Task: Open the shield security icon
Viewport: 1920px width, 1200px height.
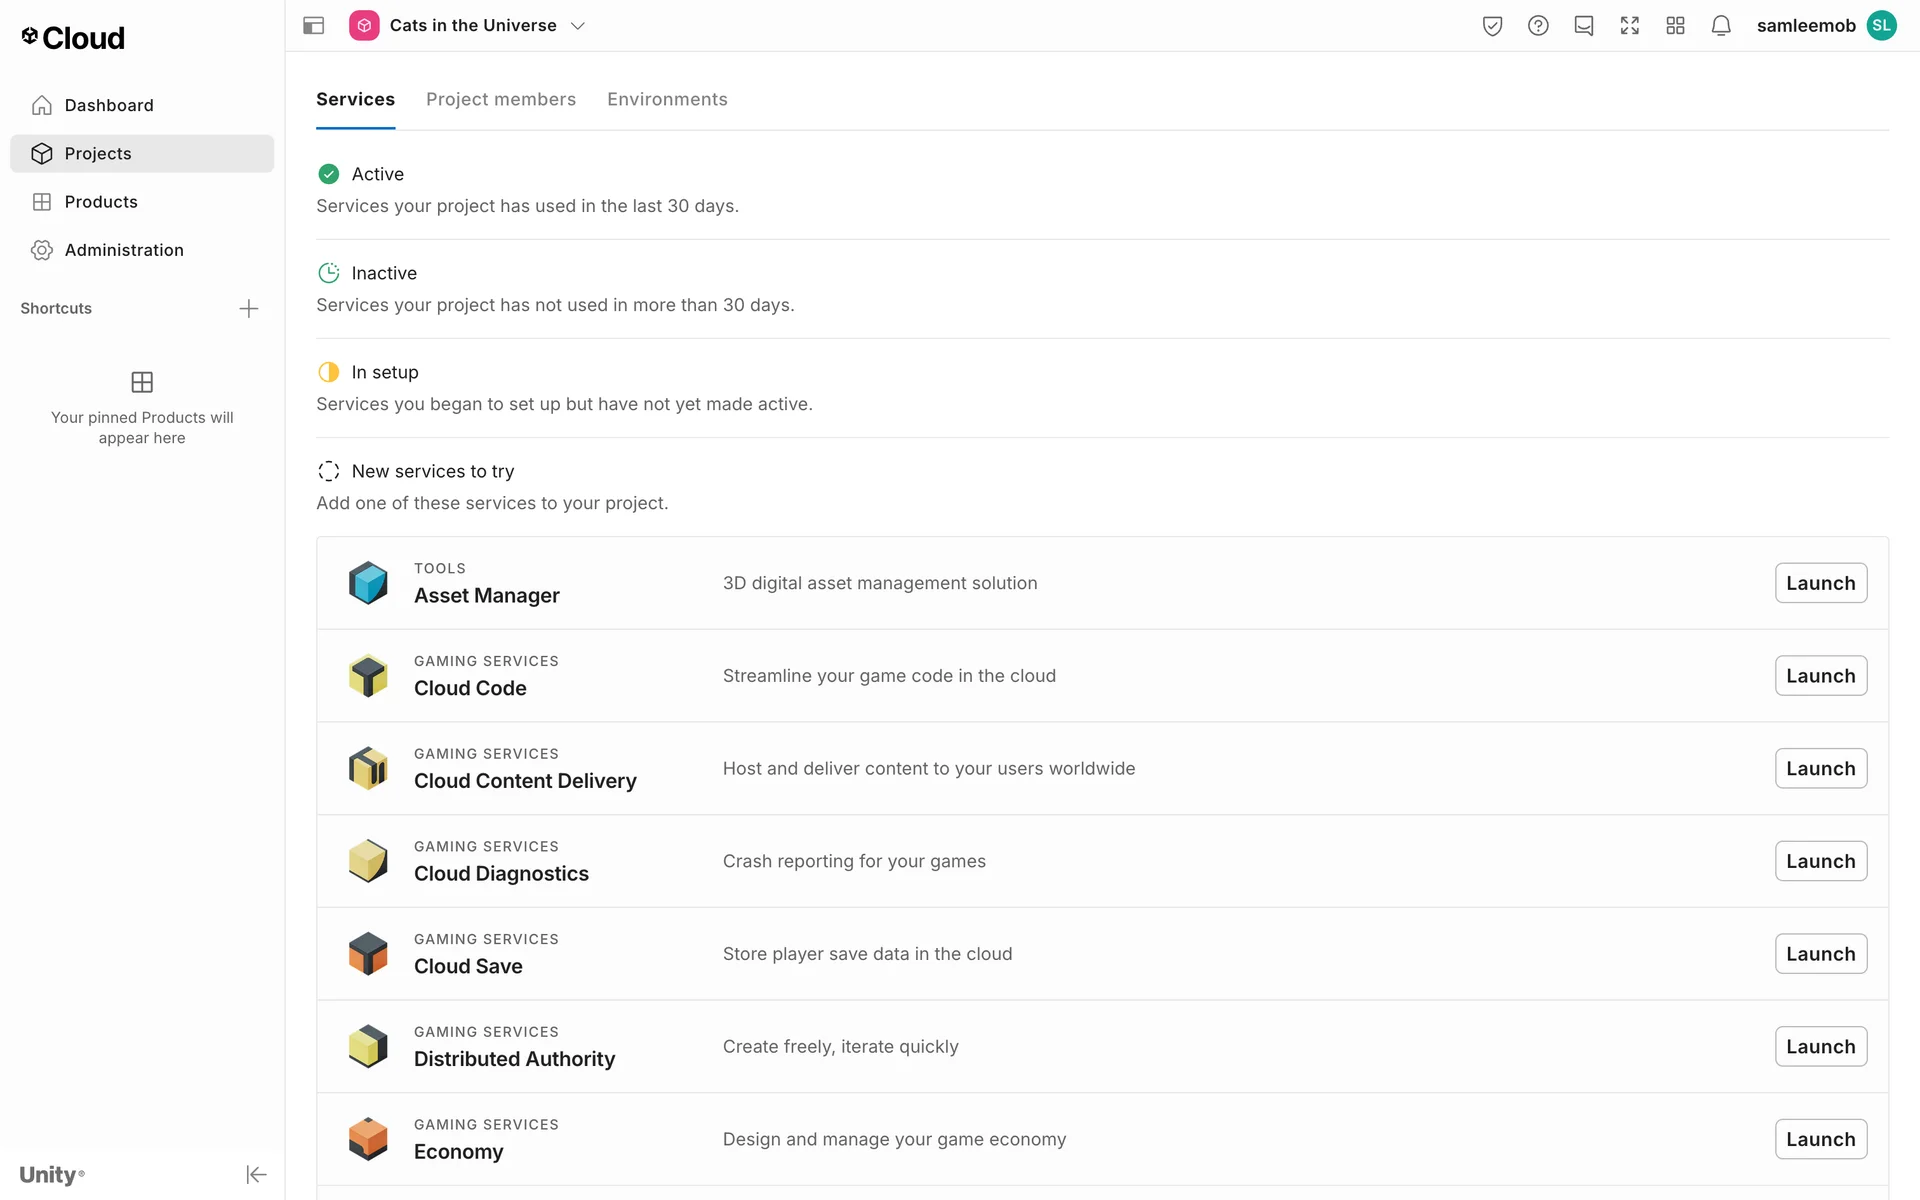Action: pos(1492,26)
